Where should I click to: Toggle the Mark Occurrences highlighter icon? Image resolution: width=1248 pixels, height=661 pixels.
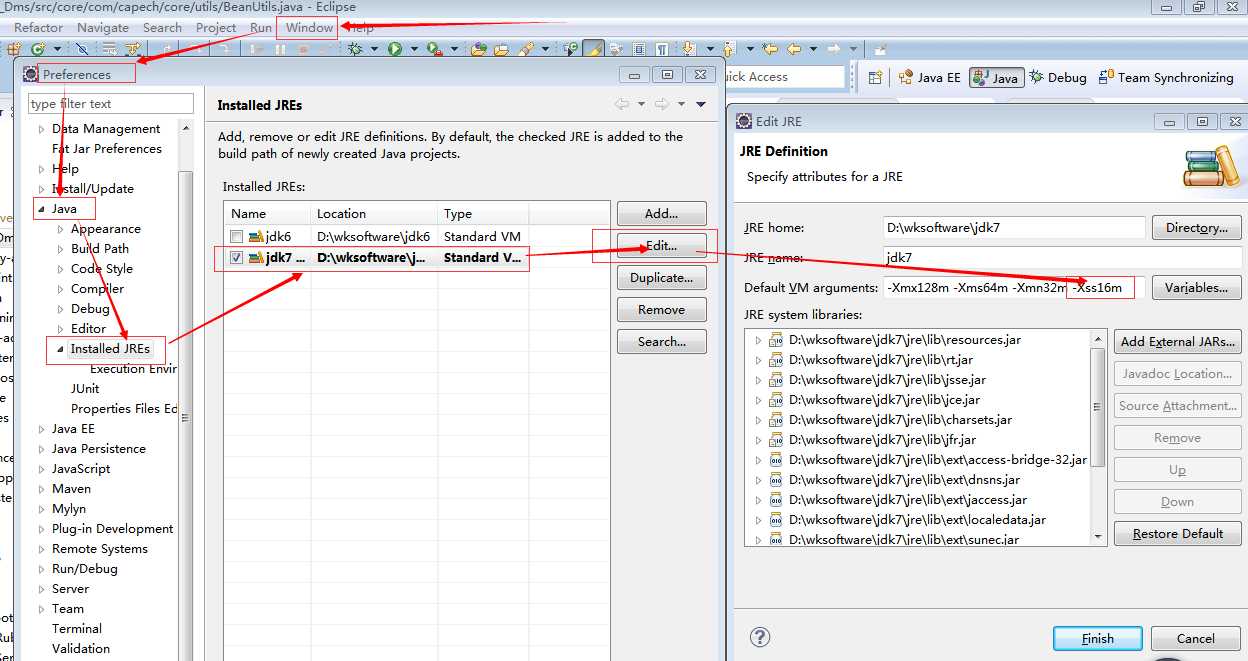coord(593,48)
